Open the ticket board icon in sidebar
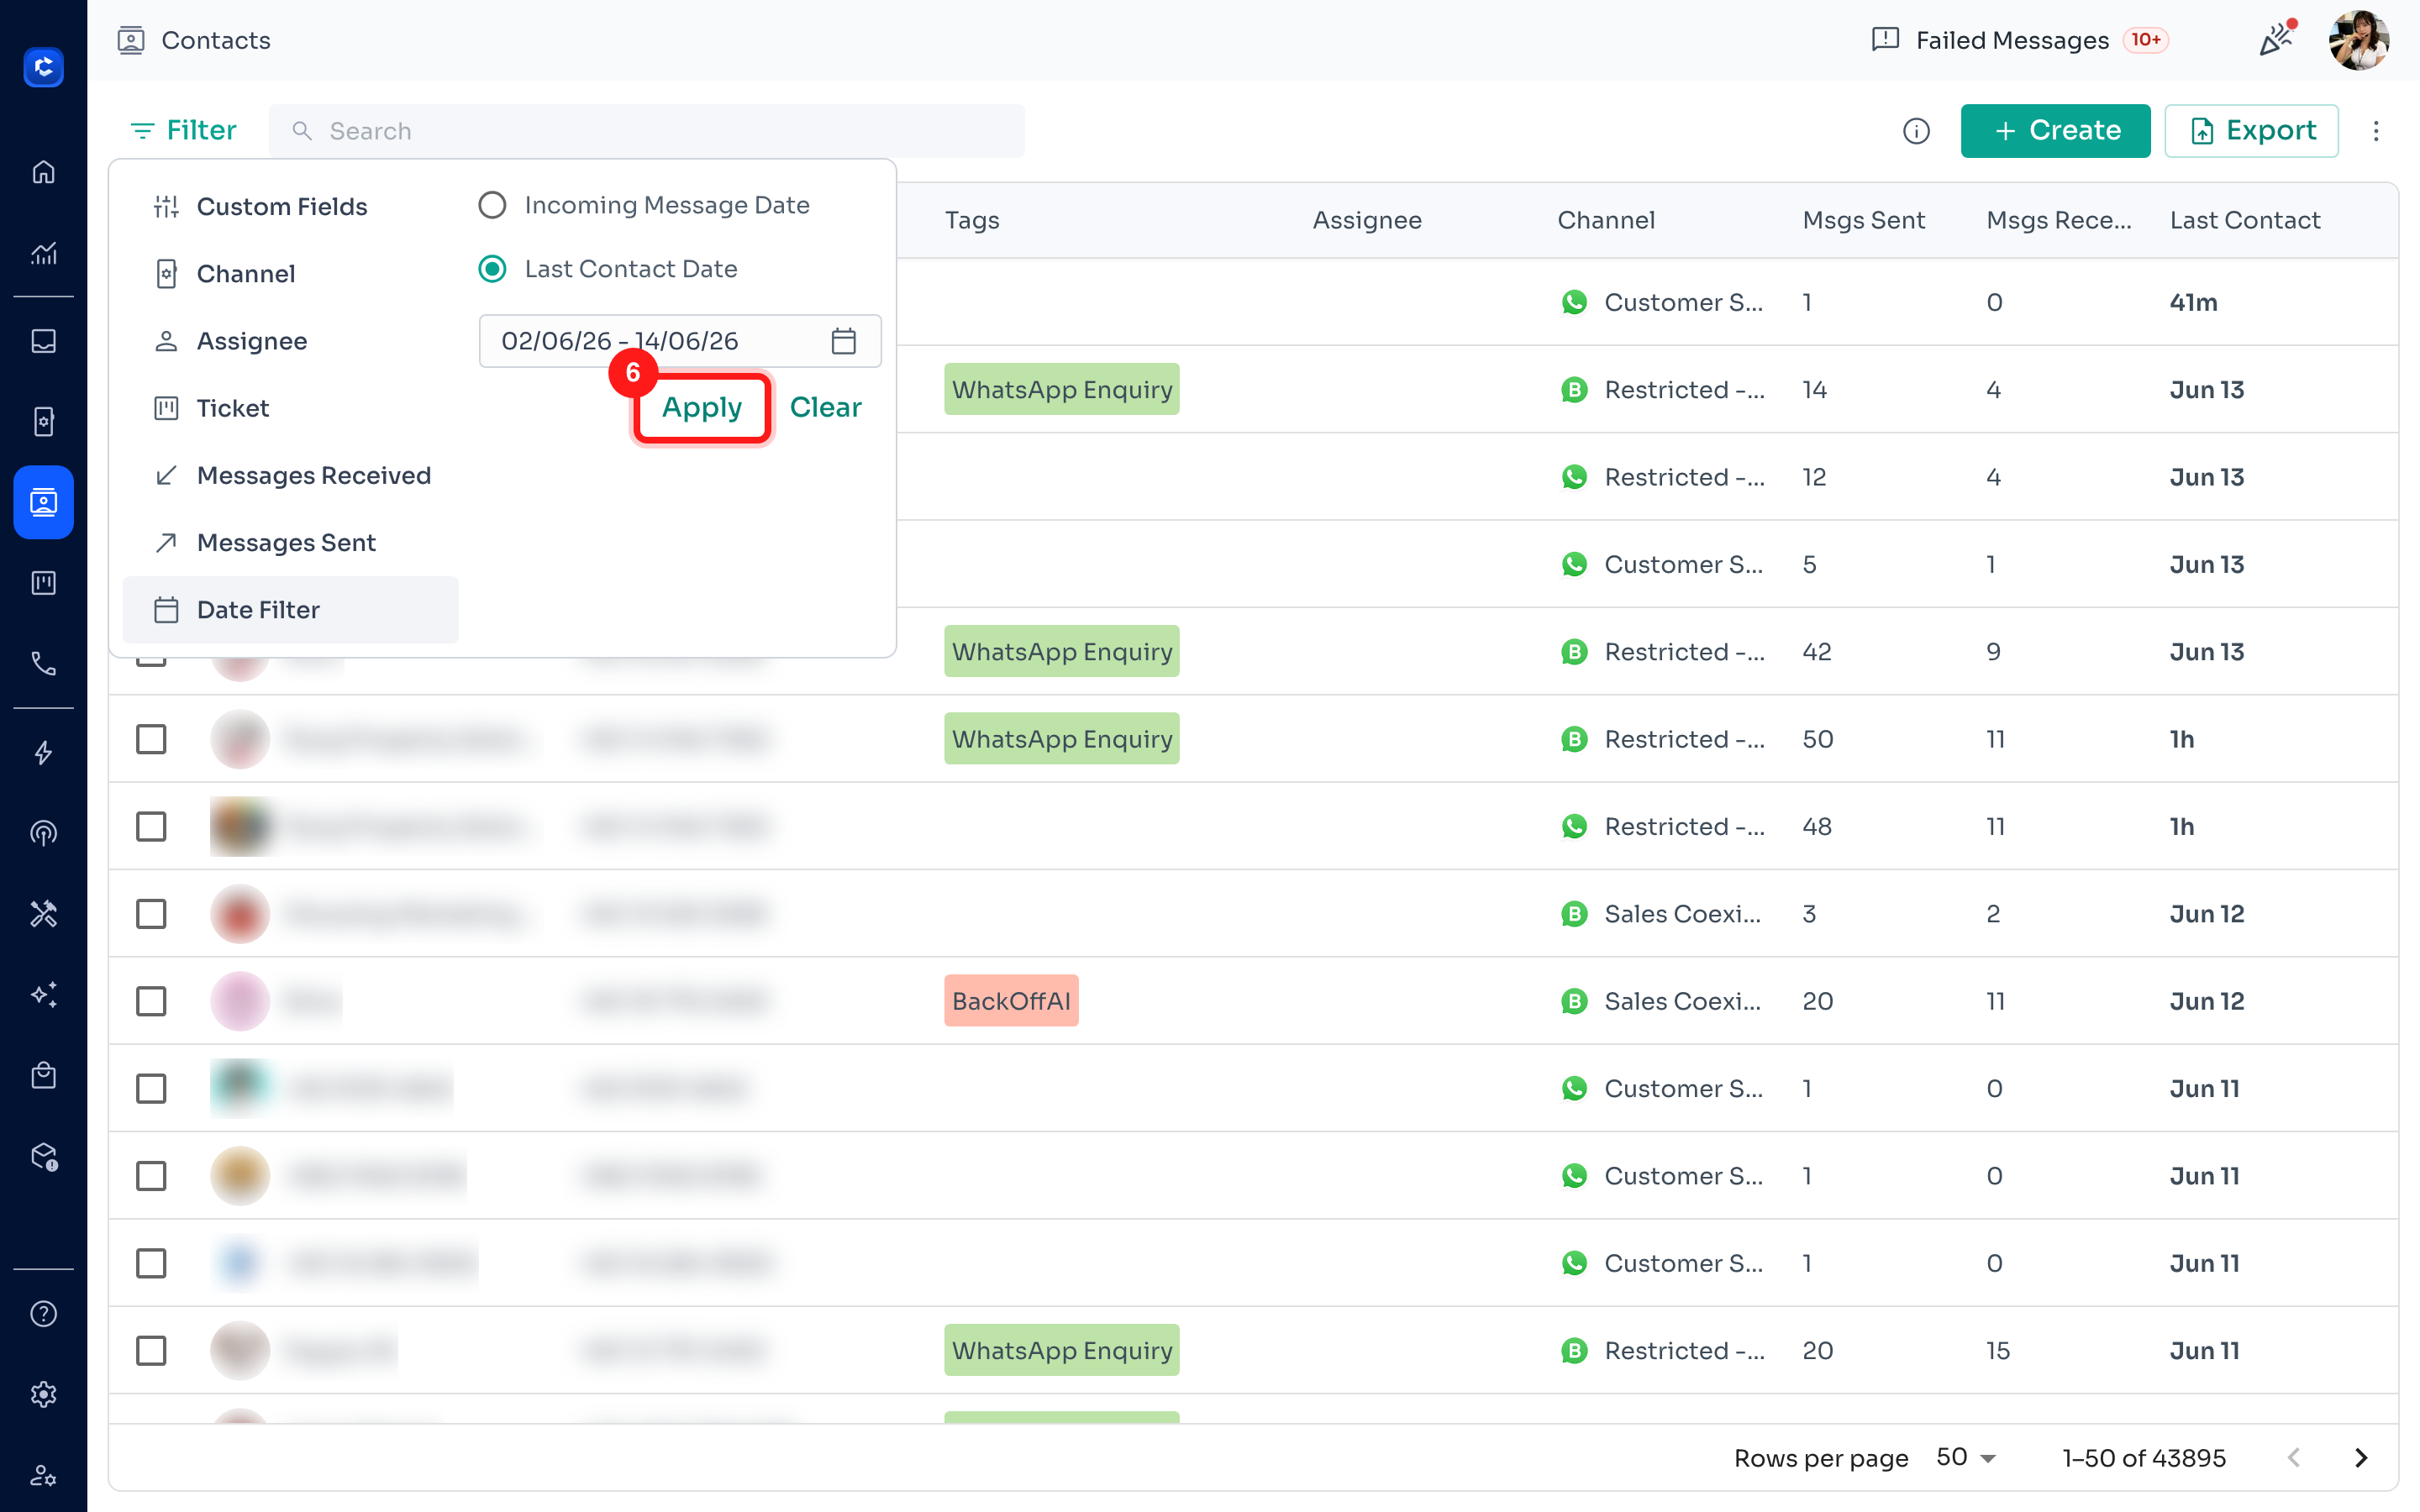 click(43, 583)
